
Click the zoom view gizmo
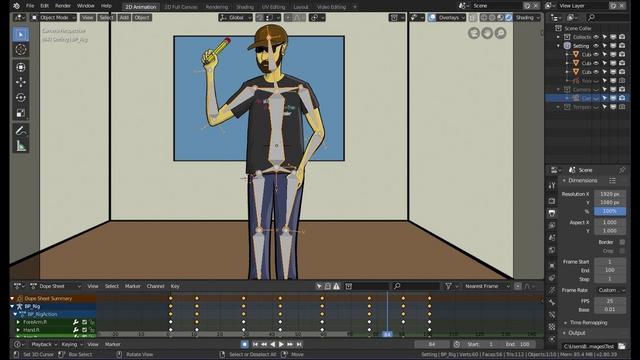coord(500,33)
